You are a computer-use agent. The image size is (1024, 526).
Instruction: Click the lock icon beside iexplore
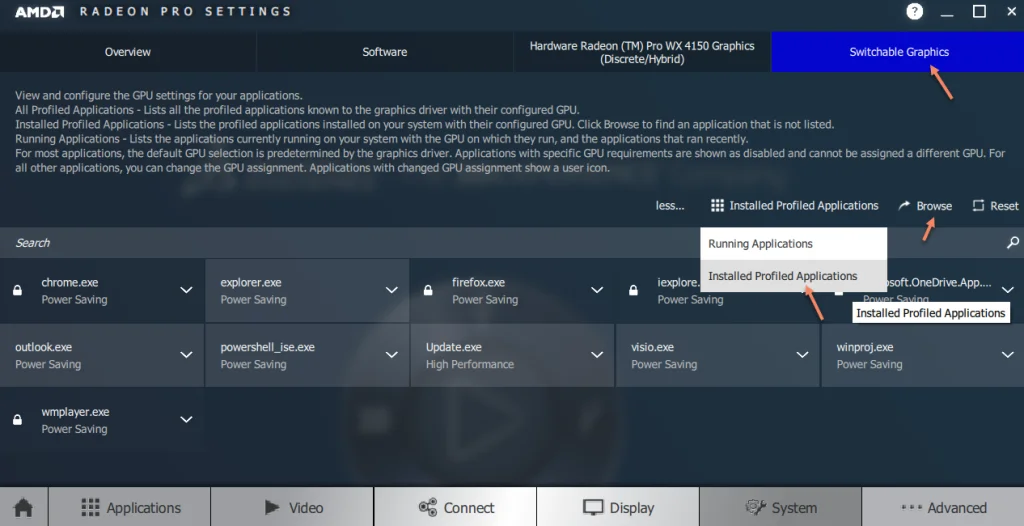coord(633,290)
